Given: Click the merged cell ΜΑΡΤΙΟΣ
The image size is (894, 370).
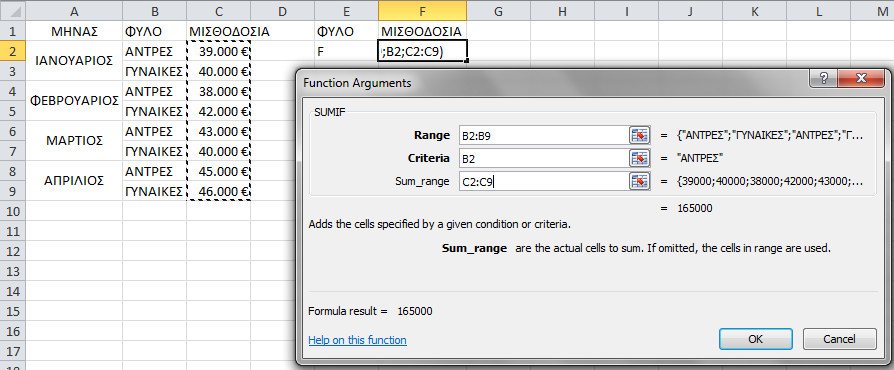Looking at the screenshot, I should (x=74, y=141).
